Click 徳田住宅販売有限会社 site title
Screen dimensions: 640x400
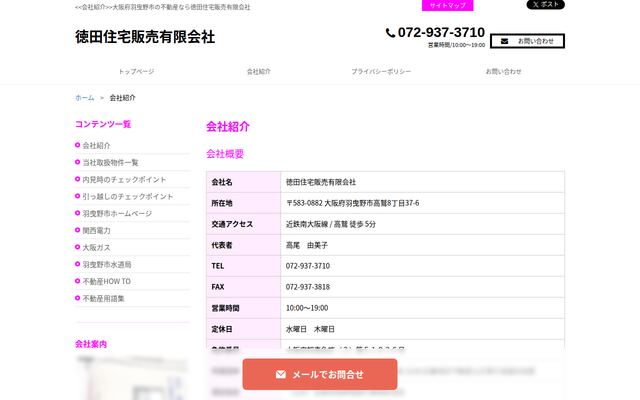pyautogui.click(x=145, y=37)
